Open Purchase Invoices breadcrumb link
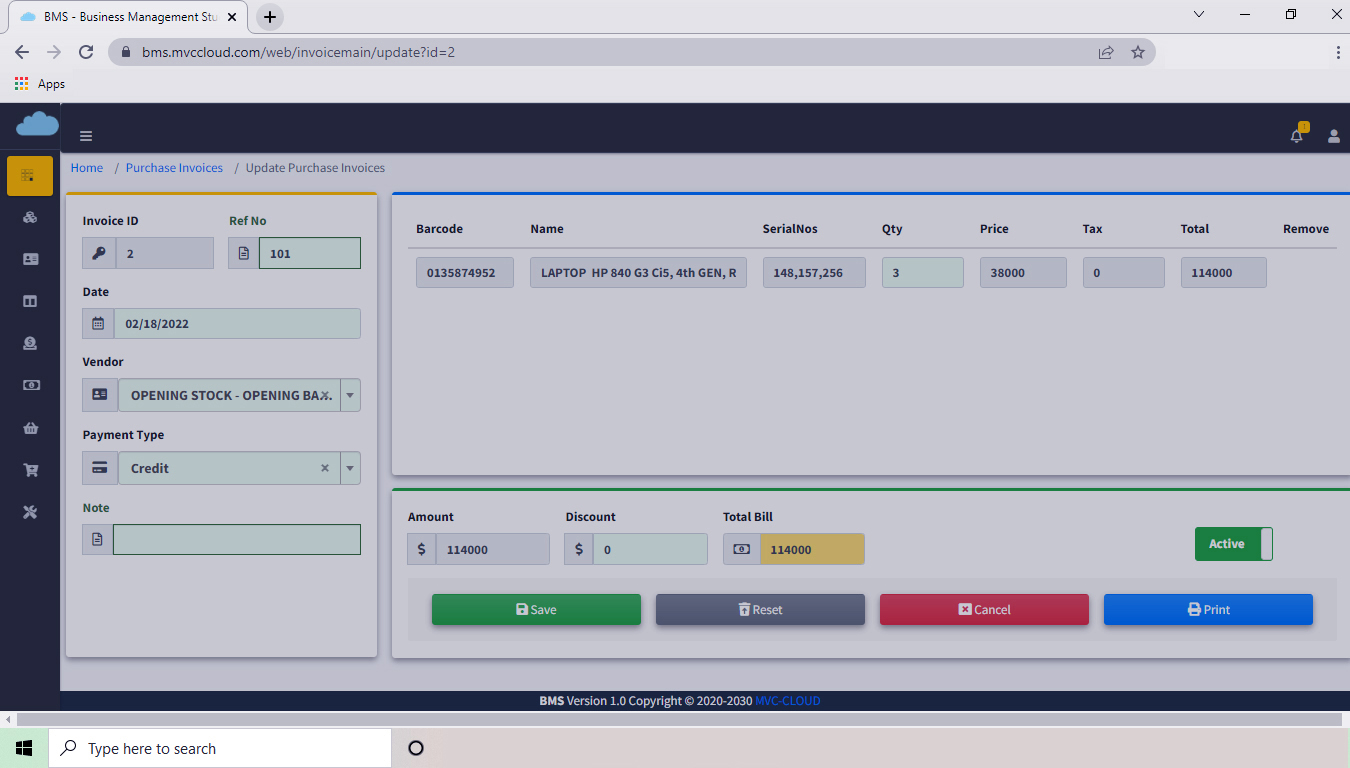 (174, 168)
